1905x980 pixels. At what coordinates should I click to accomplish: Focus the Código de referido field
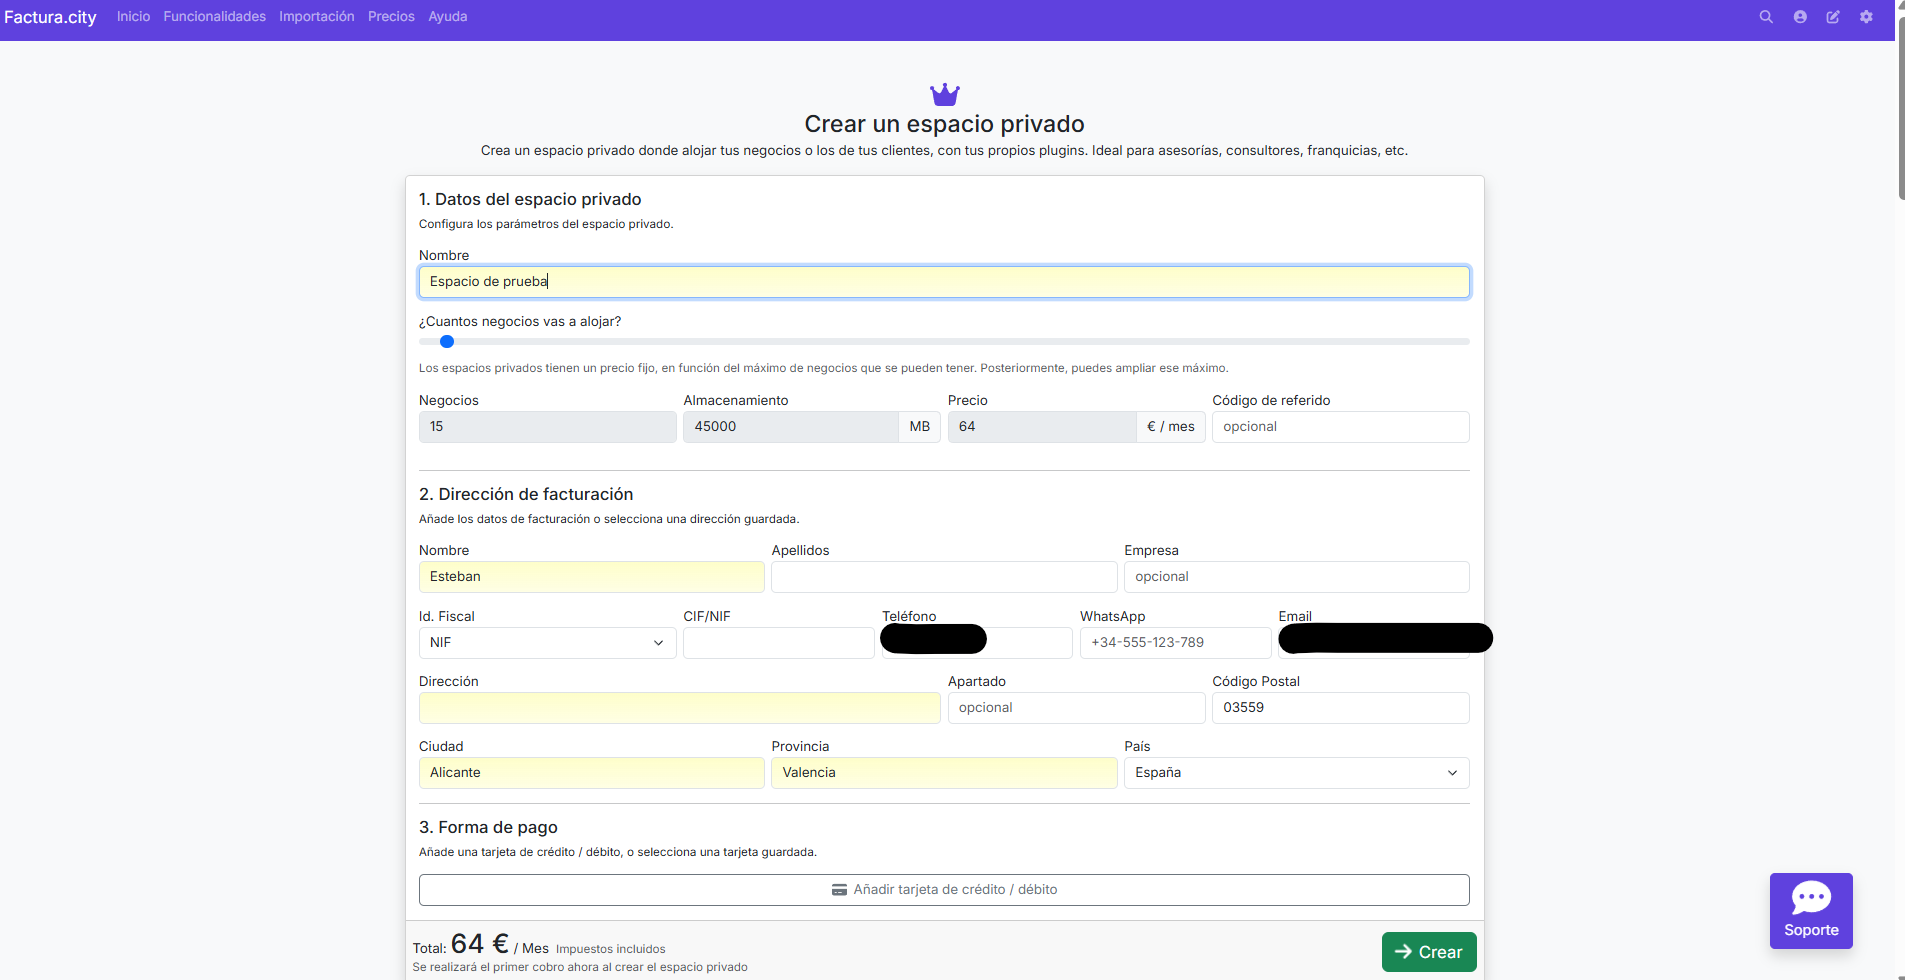pyautogui.click(x=1340, y=427)
